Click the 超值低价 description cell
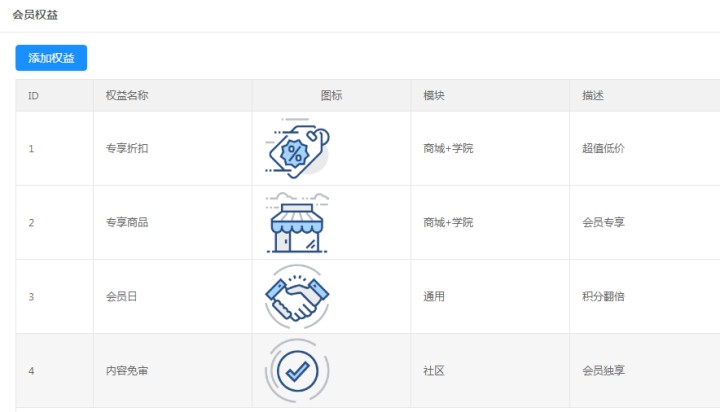720x412 pixels. 603,148
